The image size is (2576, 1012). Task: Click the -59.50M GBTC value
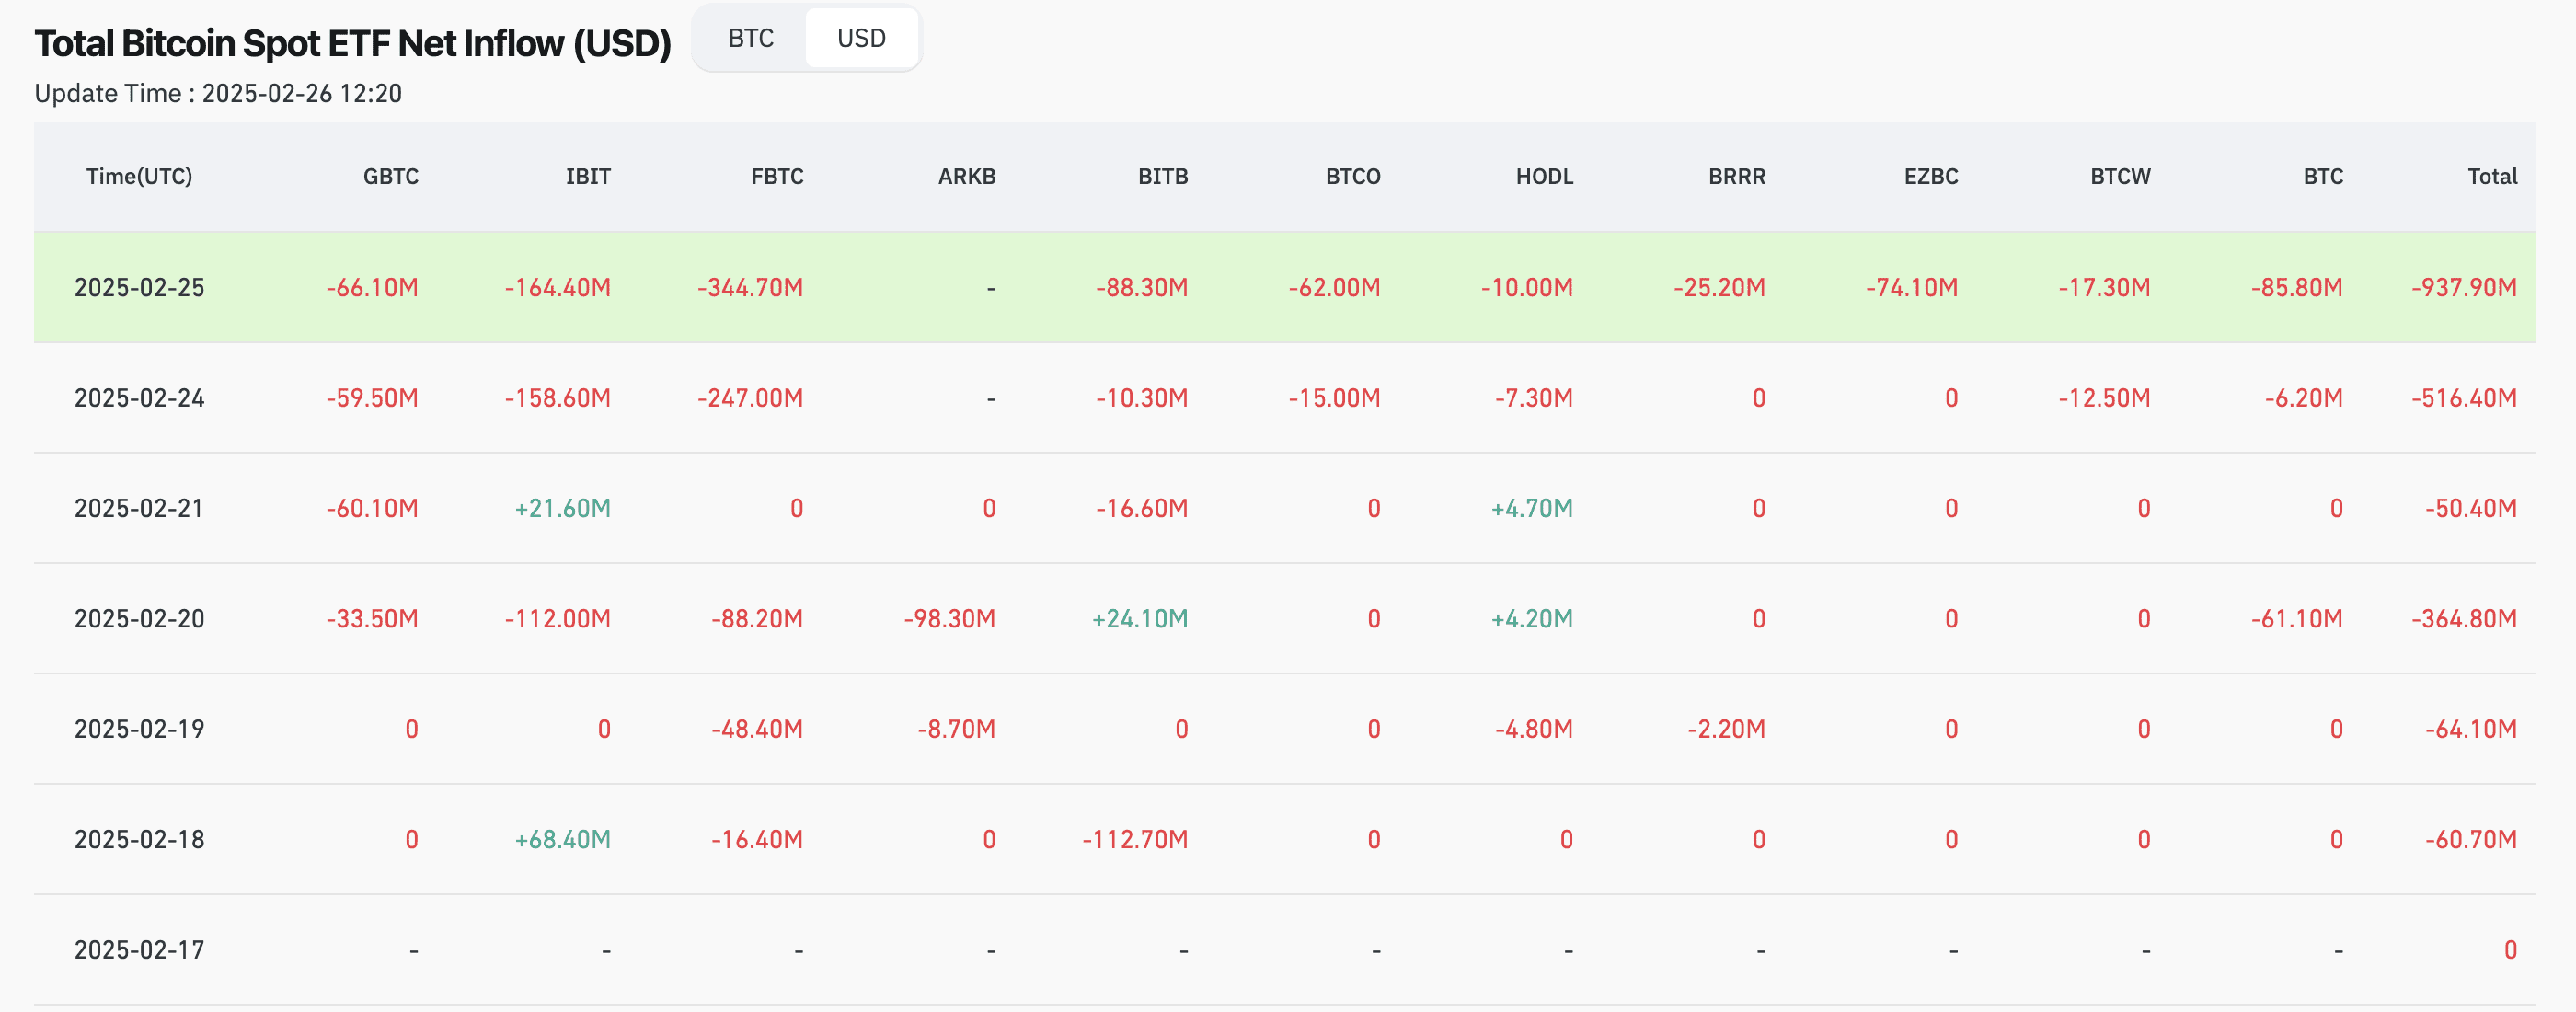point(372,398)
